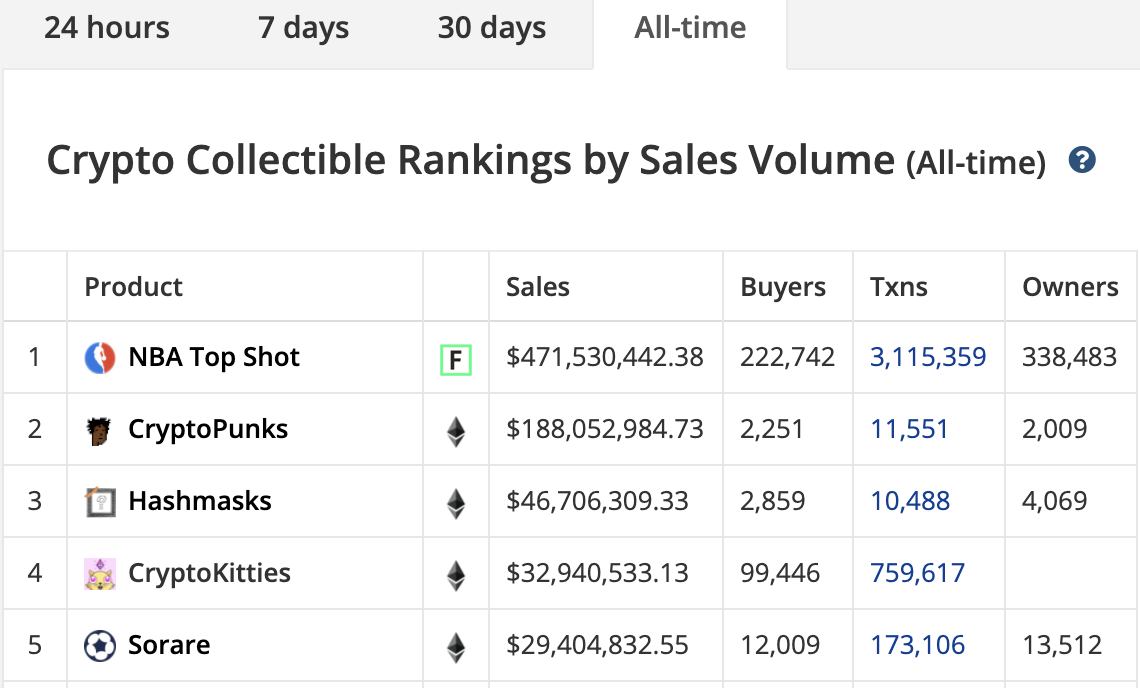Click the CryptoKitties cat icon
The image size is (1140, 688).
click(100, 574)
